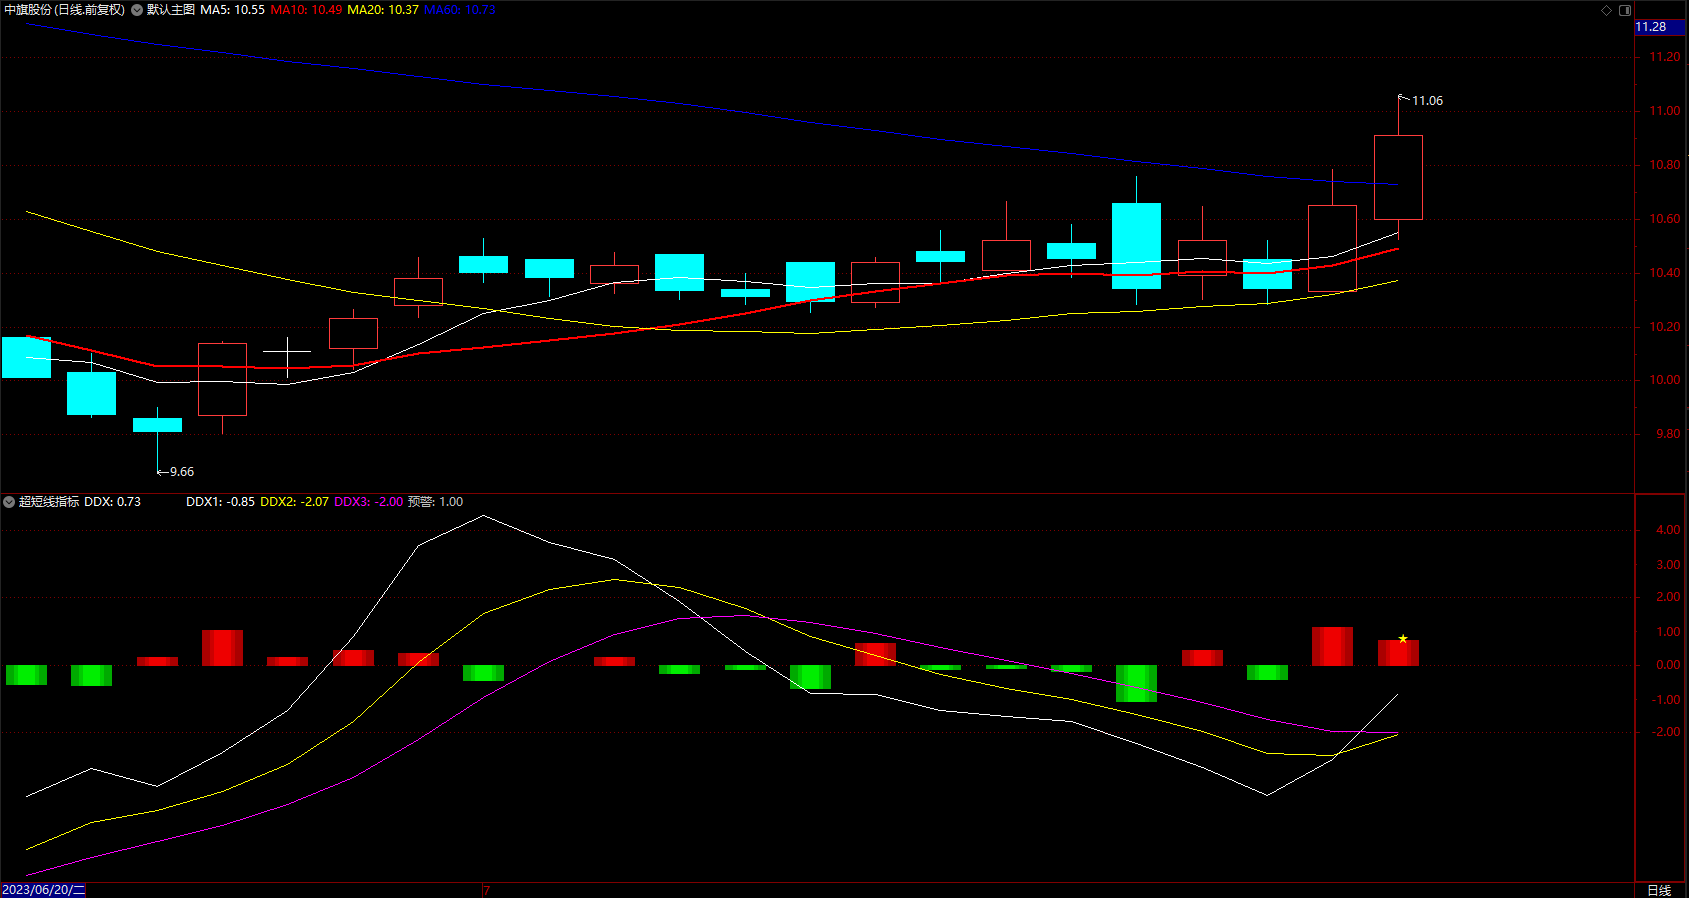Image resolution: width=1689 pixels, height=898 pixels.
Task: Click the 10.00 price level on axis
Action: [1664, 380]
